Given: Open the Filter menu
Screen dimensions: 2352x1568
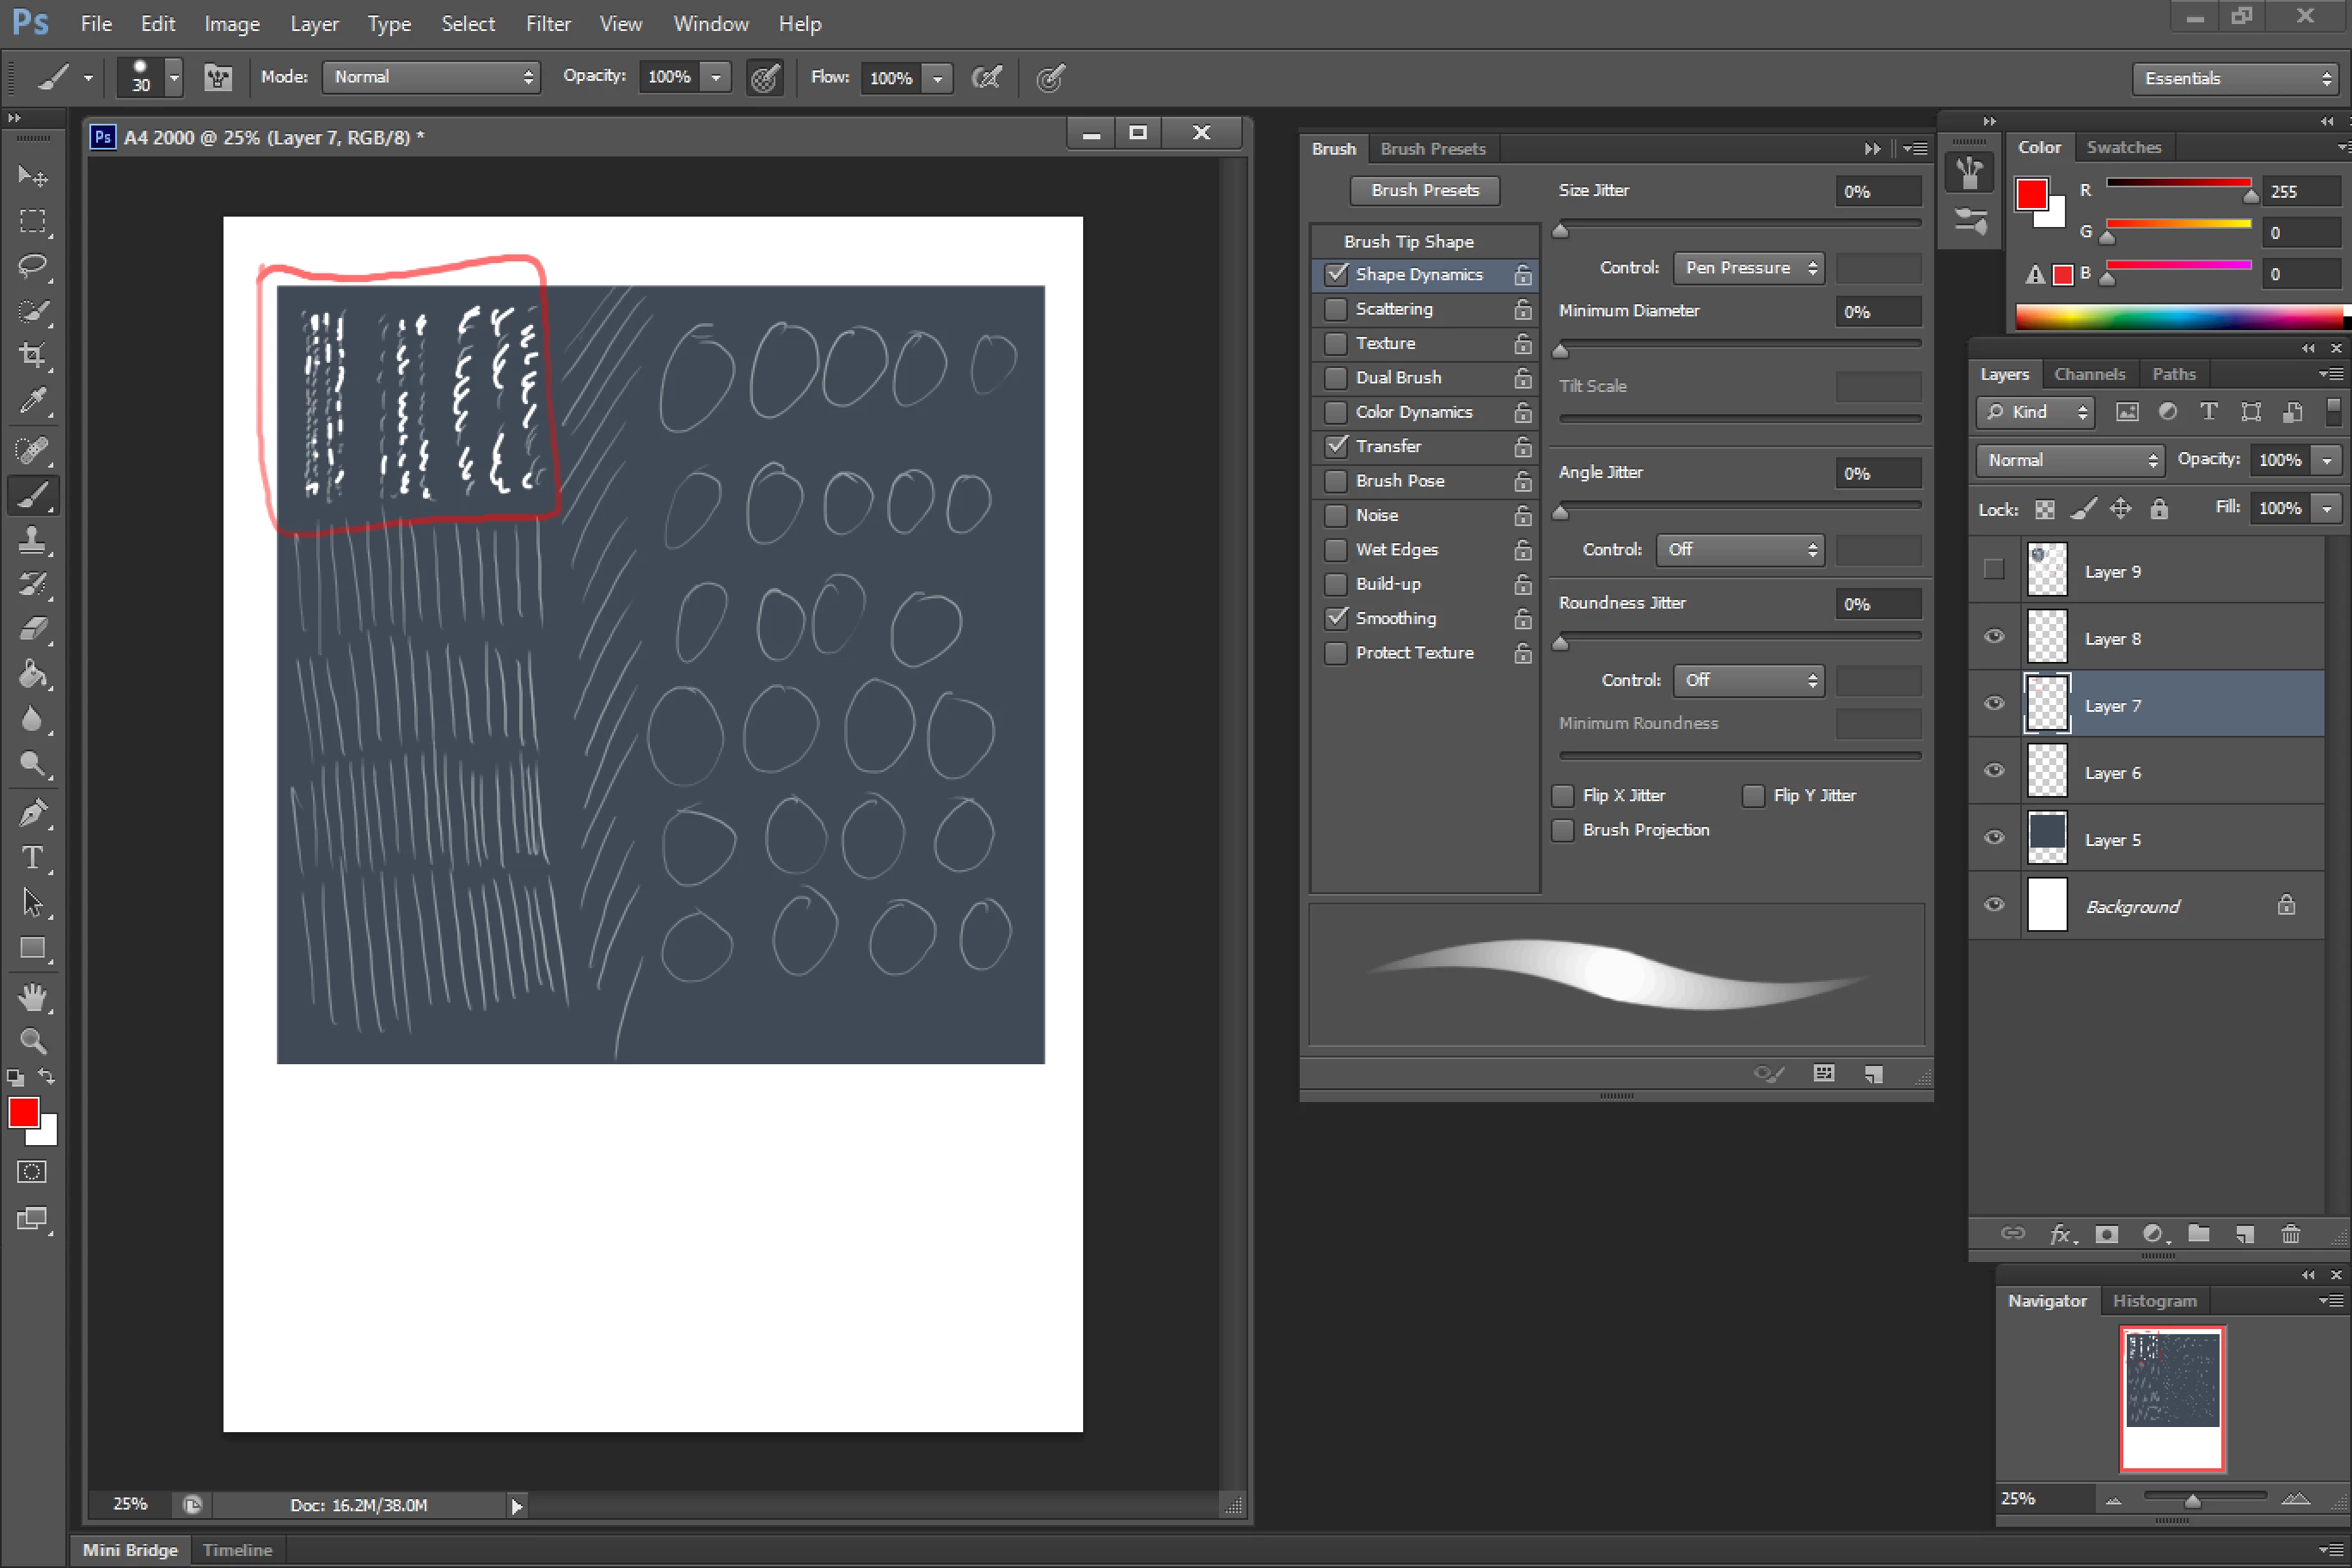Looking at the screenshot, I should tap(548, 23).
